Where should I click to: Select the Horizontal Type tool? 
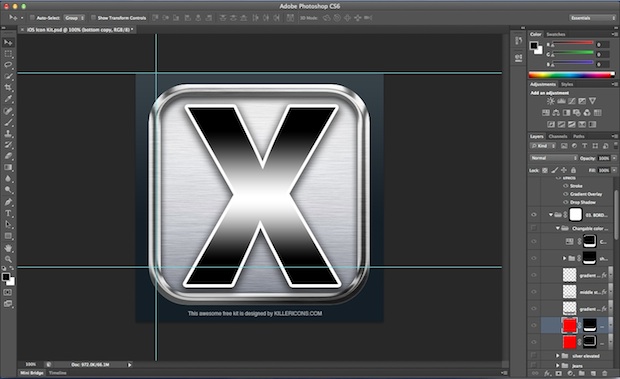coord(8,213)
